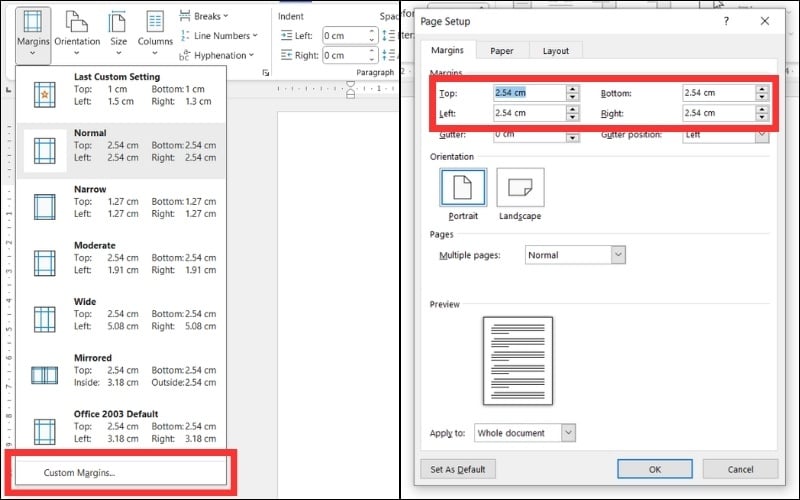Choose the Narrow margin preset
The height and width of the screenshot is (500, 800).
[x=121, y=207]
